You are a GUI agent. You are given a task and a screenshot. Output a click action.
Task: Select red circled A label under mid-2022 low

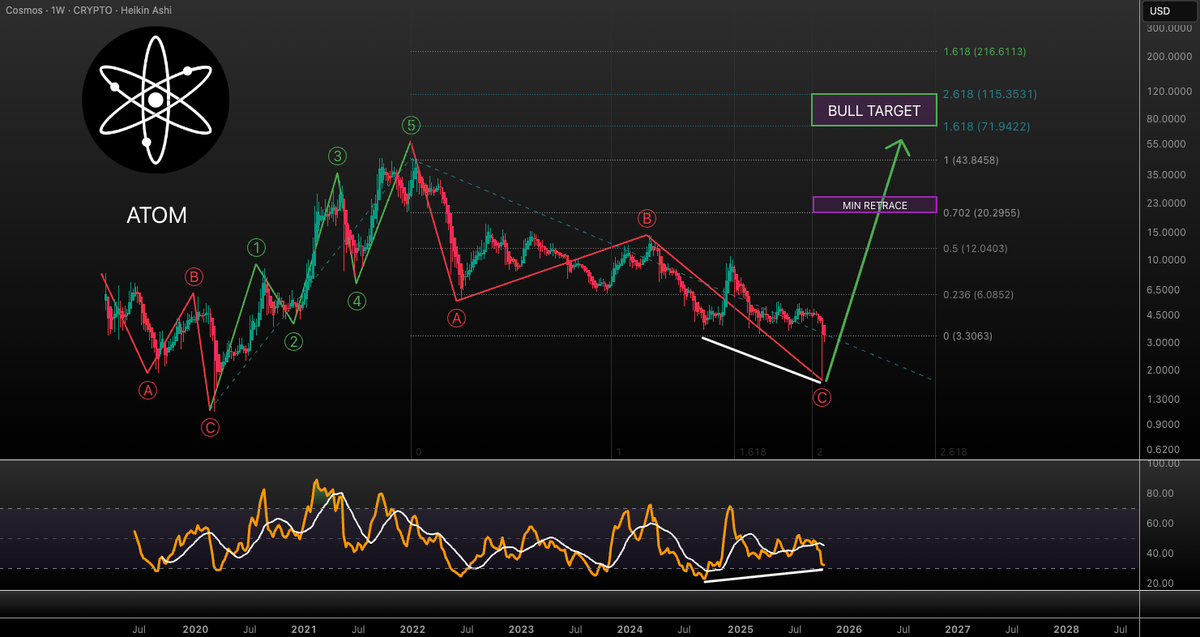point(456,318)
